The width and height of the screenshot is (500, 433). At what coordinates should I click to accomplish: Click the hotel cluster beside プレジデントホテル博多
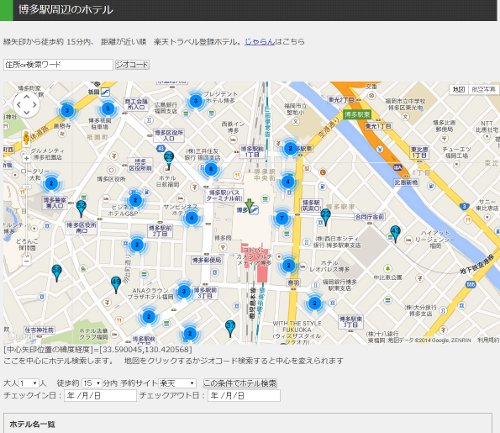[x=196, y=100]
